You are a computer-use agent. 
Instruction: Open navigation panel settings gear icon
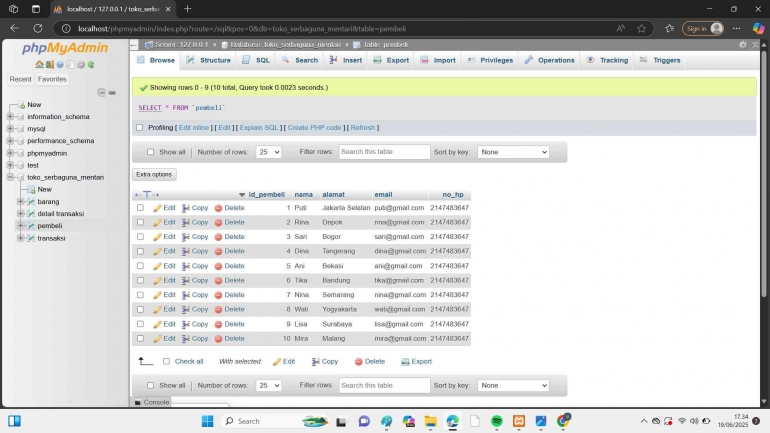pyautogui.click(x=81, y=64)
